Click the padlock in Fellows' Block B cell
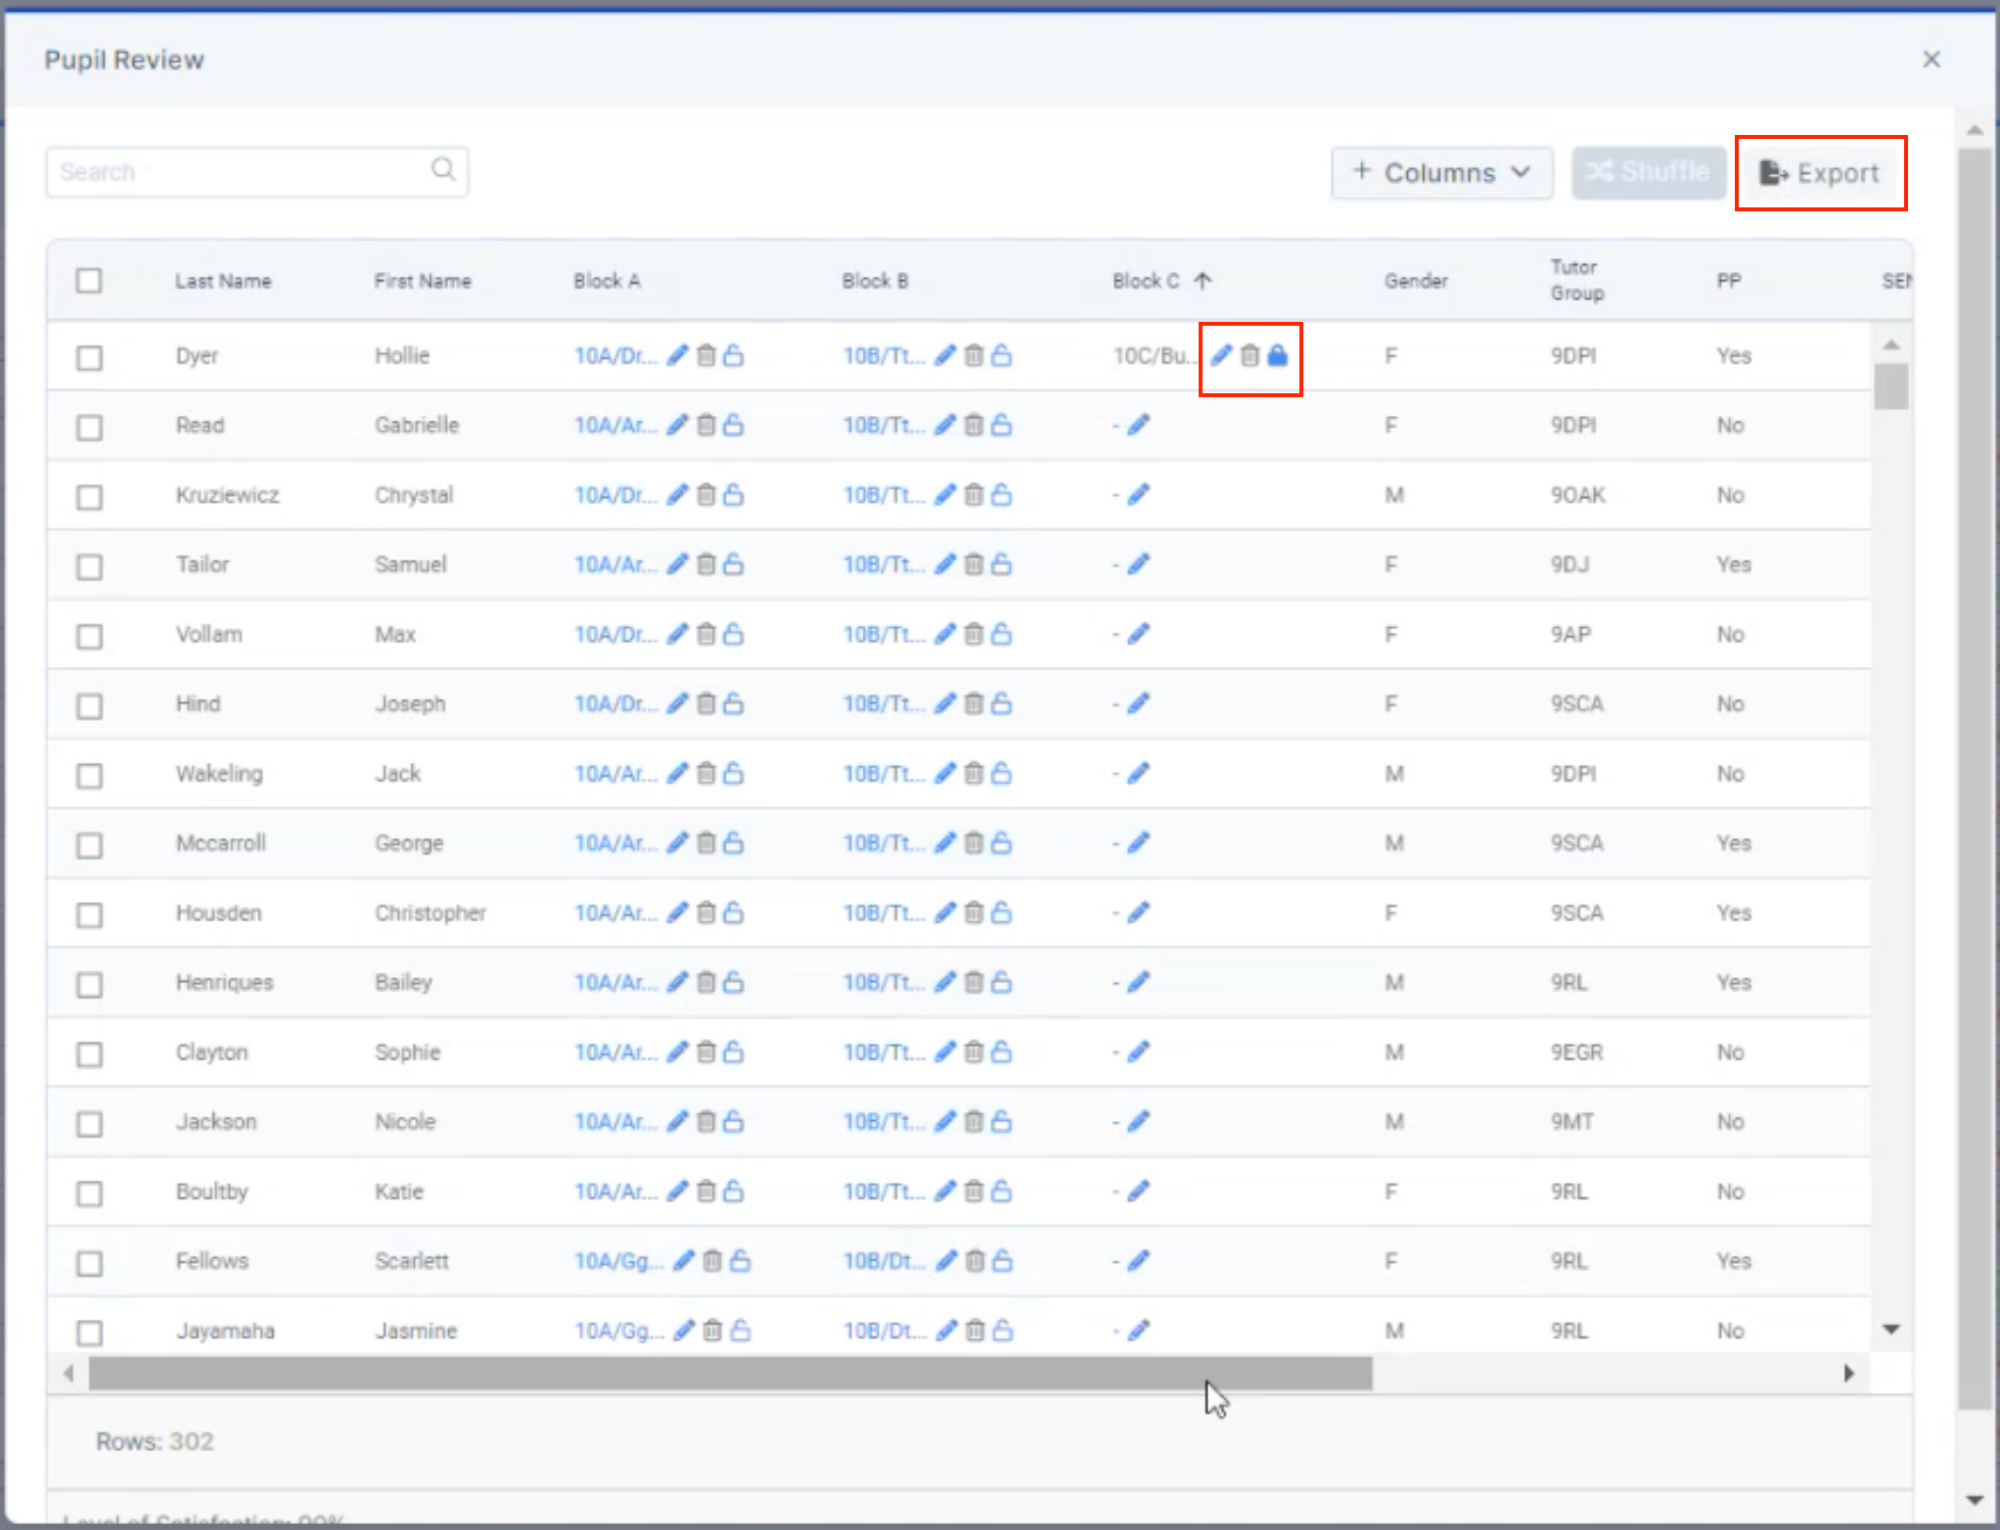This screenshot has width=2000, height=1530. click(1002, 1262)
